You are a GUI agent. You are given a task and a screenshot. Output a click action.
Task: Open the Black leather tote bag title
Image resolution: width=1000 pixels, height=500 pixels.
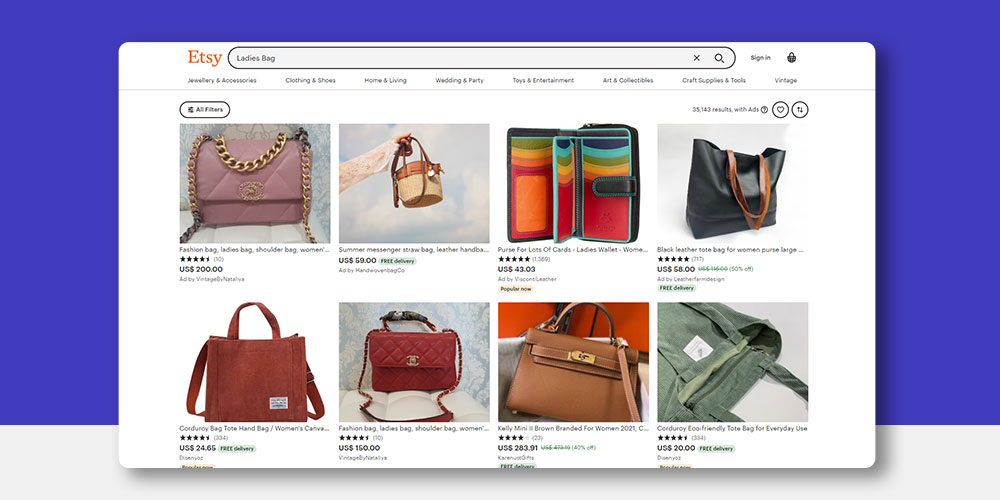[x=731, y=250]
